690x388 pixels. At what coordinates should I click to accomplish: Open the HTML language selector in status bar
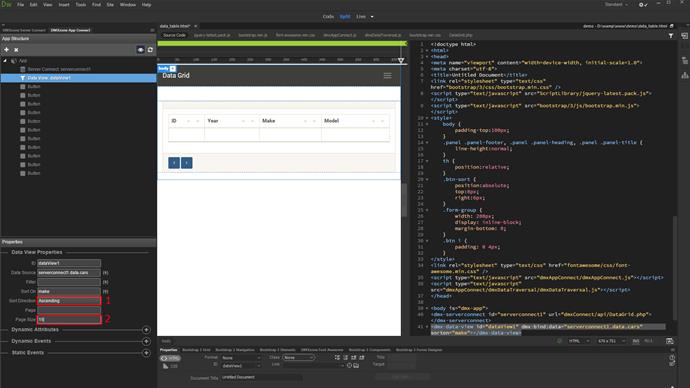click(x=578, y=341)
